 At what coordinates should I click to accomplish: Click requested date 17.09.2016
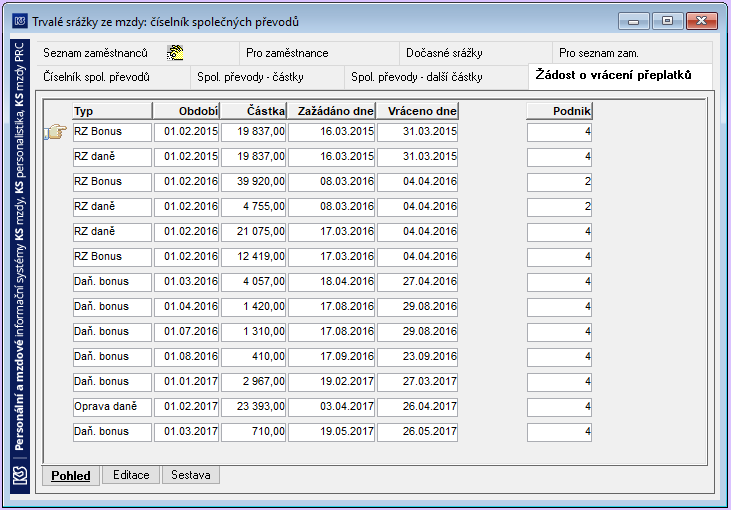331,357
